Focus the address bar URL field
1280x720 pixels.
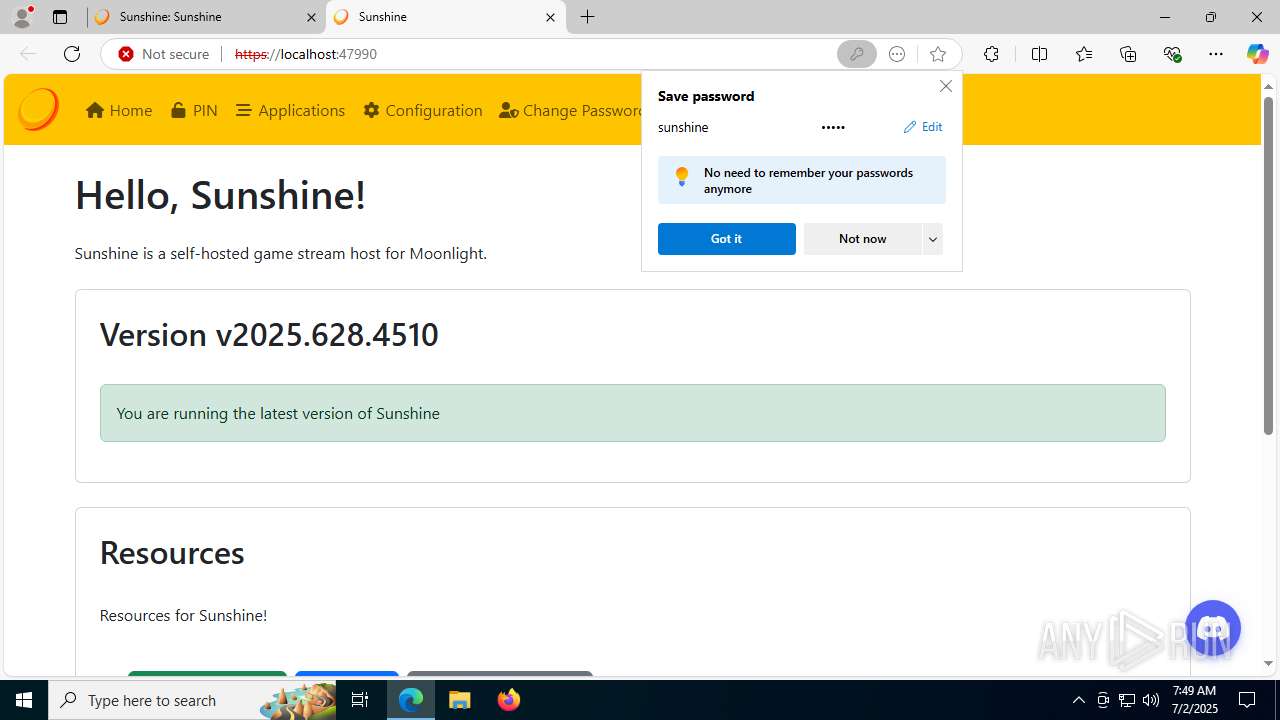tap(530, 54)
